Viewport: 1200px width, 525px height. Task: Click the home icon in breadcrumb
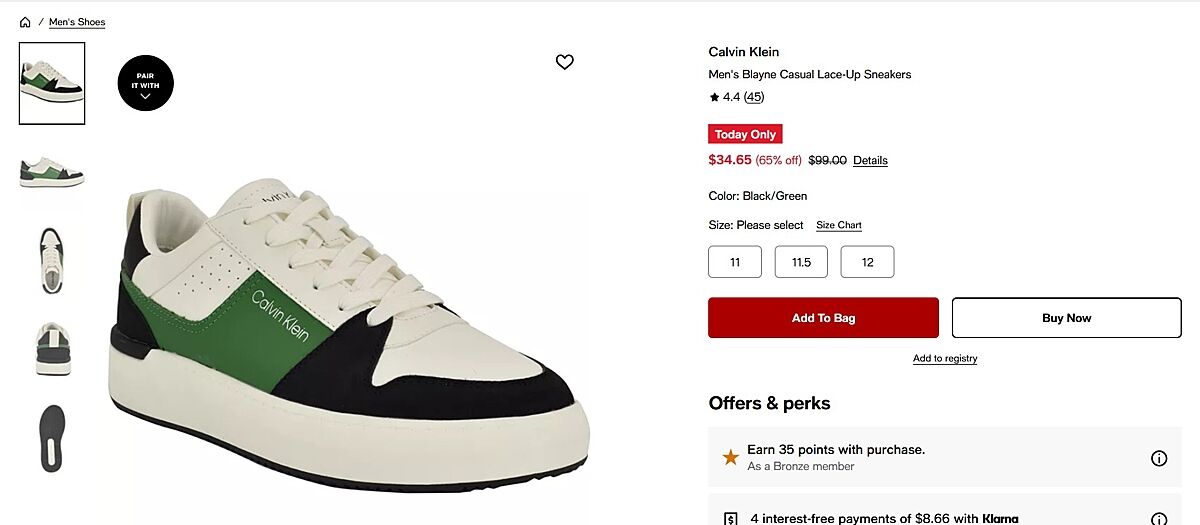point(25,22)
